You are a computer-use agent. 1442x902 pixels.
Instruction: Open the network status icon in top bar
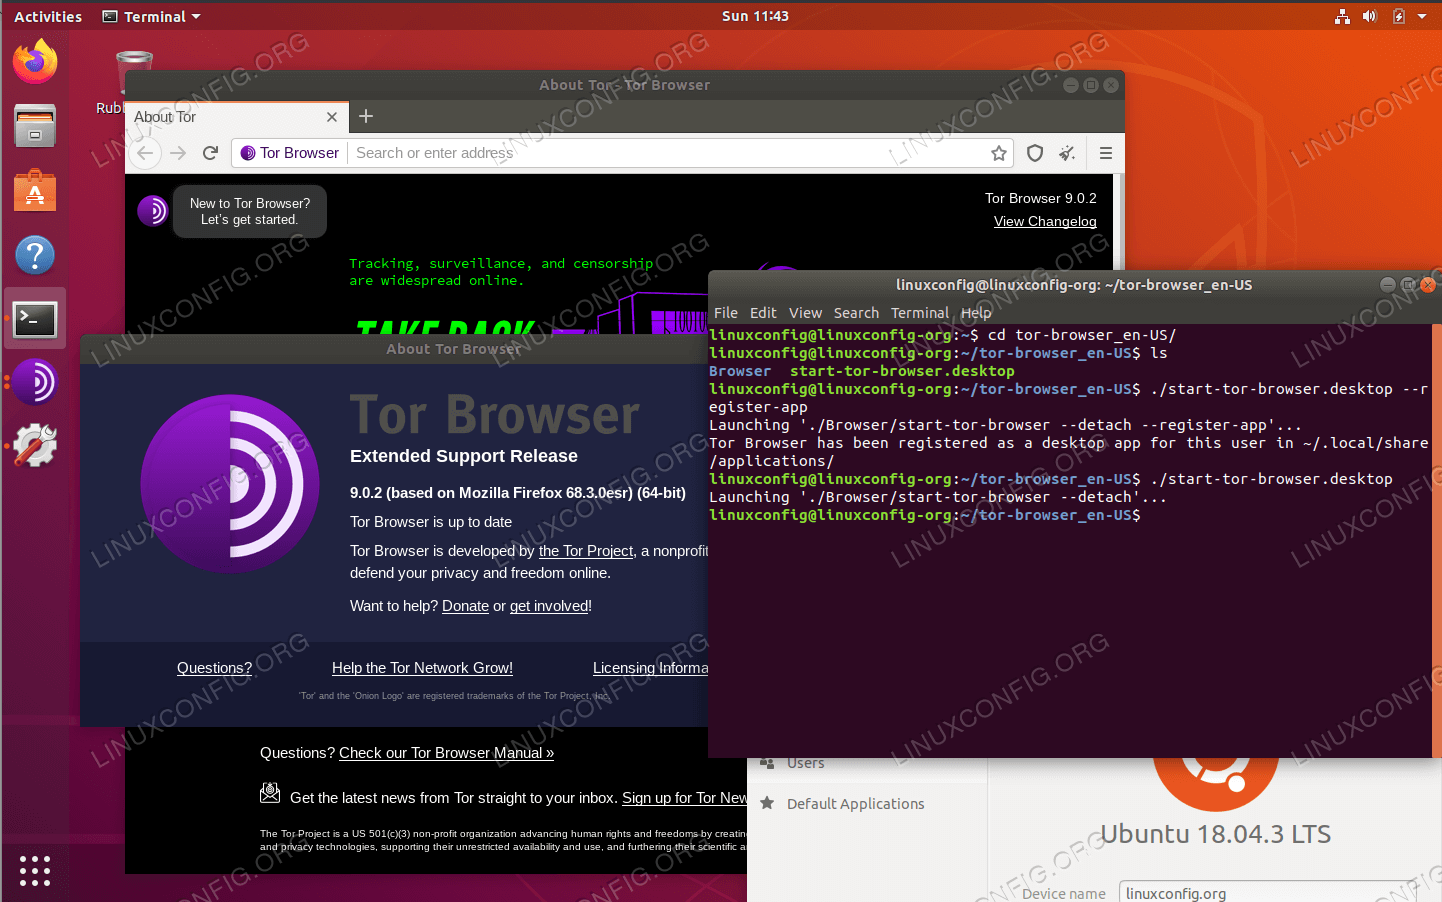(1342, 16)
